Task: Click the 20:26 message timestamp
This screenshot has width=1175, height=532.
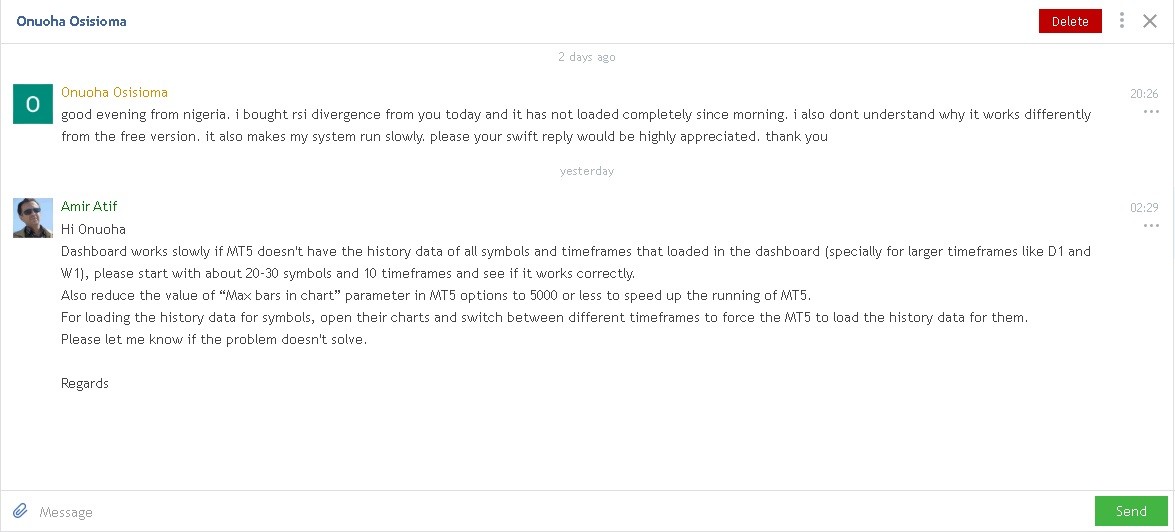Action: [1144, 94]
